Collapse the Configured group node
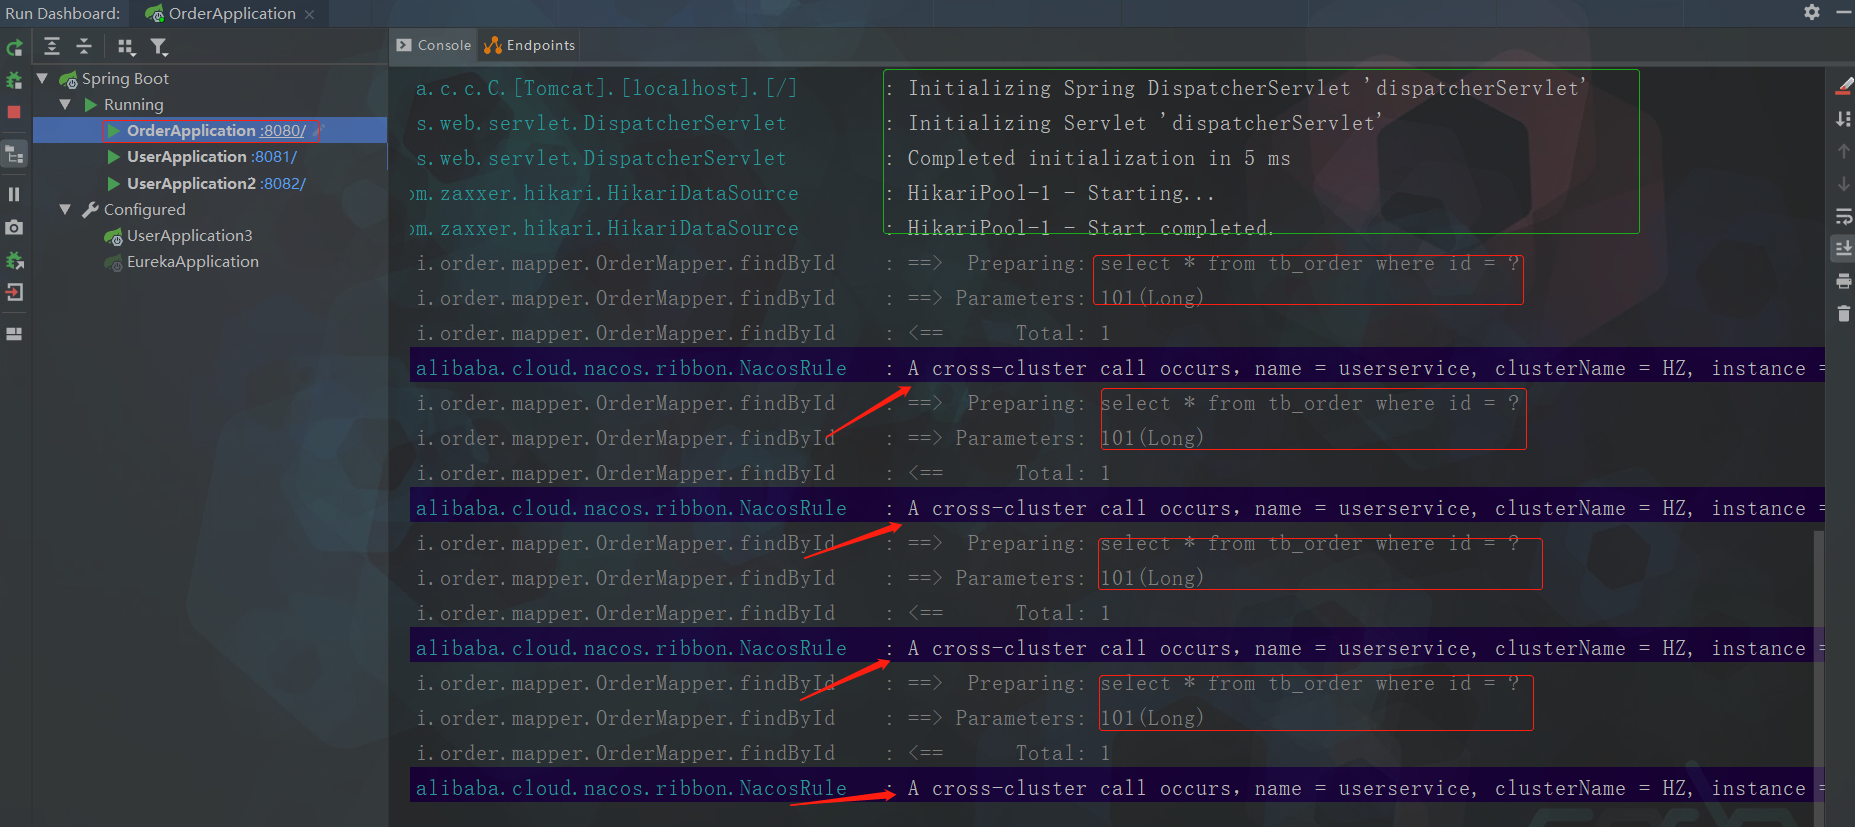The height and width of the screenshot is (827, 1855). [65, 209]
